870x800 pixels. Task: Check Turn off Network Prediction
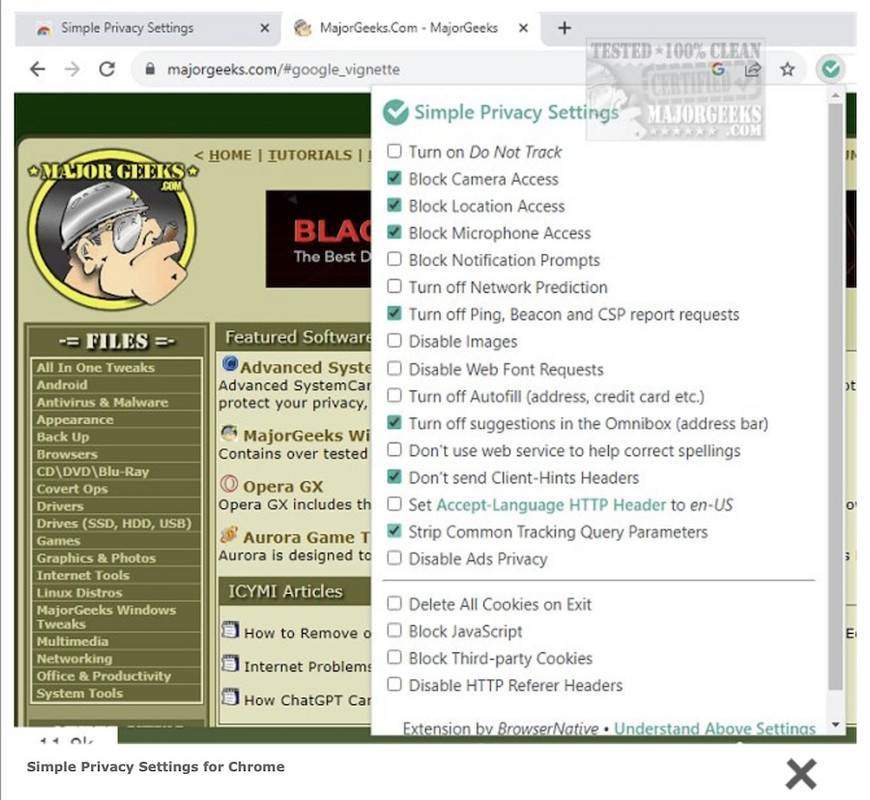[x=394, y=286]
